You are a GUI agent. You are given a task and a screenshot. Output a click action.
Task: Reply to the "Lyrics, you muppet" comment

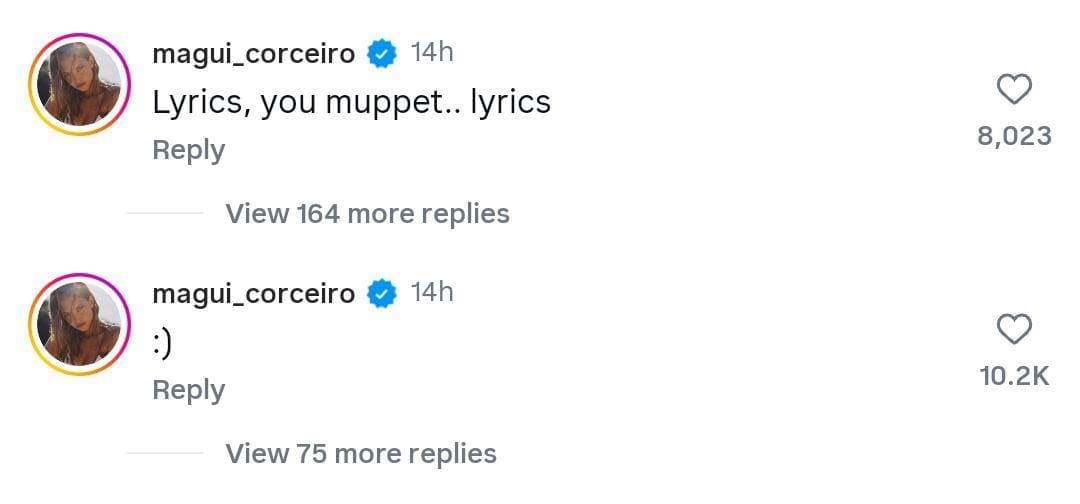click(x=188, y=150)
